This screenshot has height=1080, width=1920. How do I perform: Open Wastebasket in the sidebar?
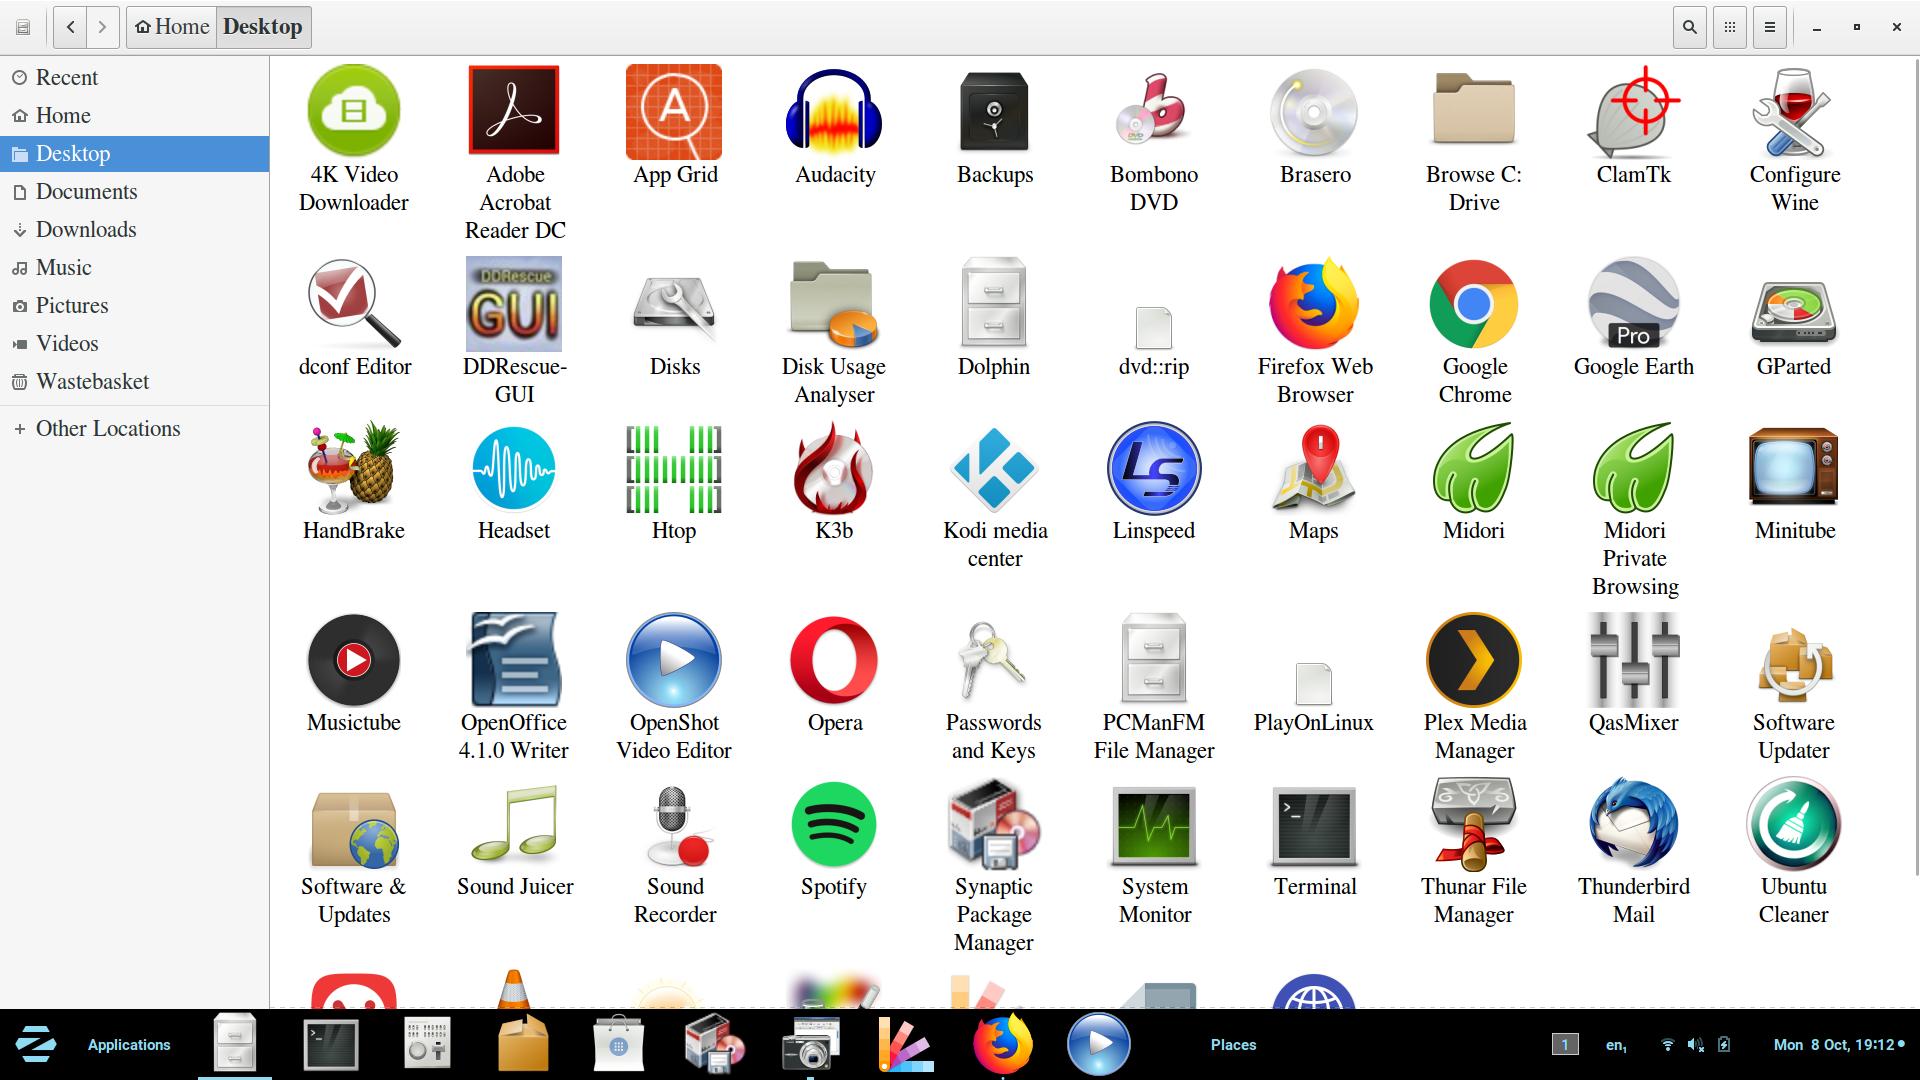[x=92, y=382]
